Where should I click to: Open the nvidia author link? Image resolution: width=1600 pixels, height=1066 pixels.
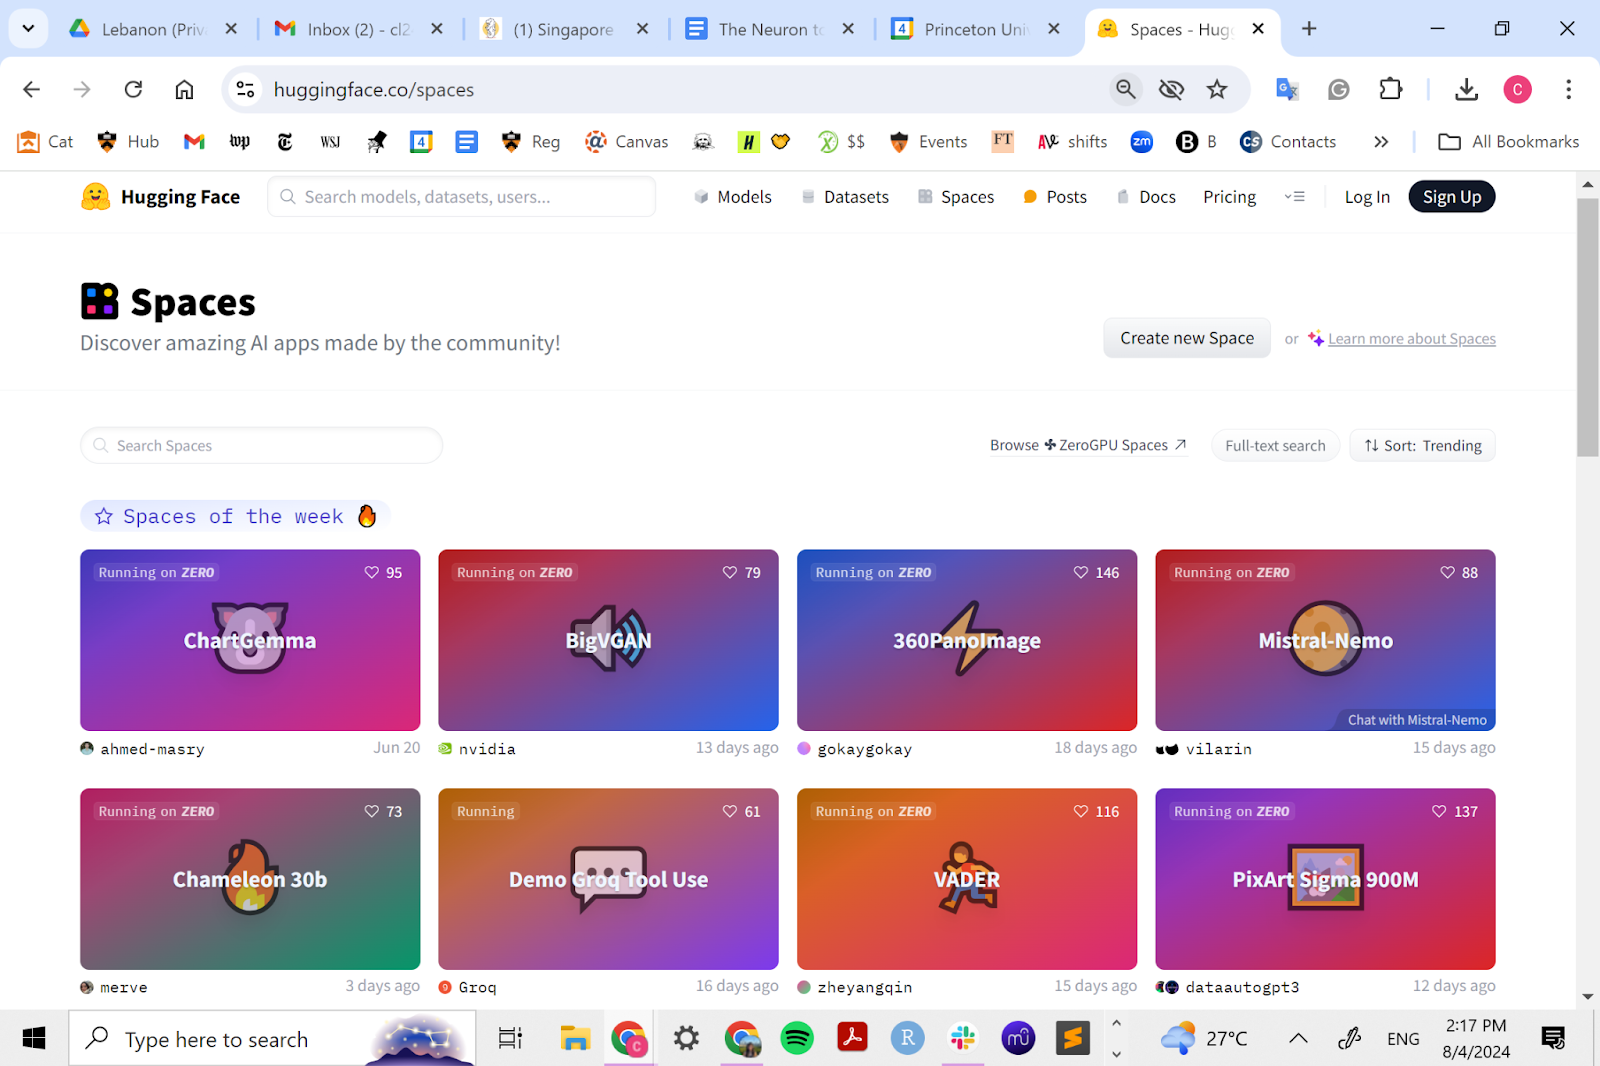coord(487,749)
